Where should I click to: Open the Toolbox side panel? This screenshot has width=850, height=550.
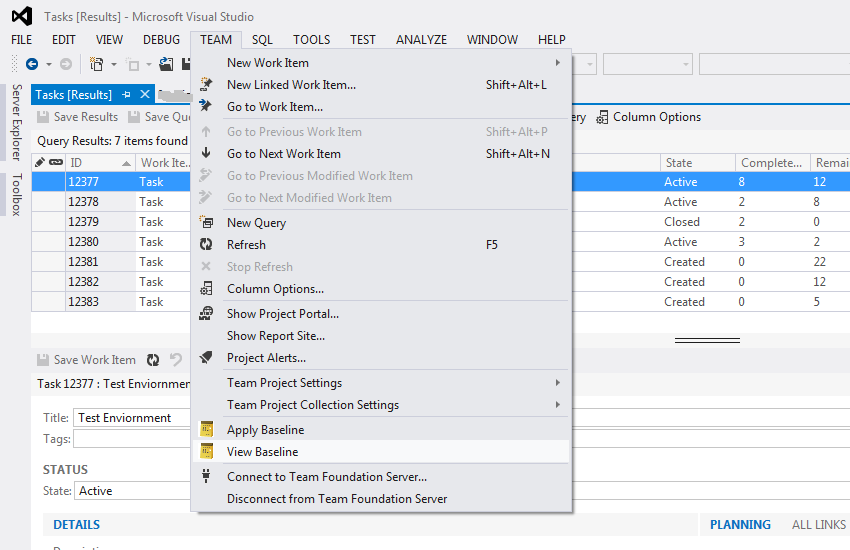click(17, 195)
